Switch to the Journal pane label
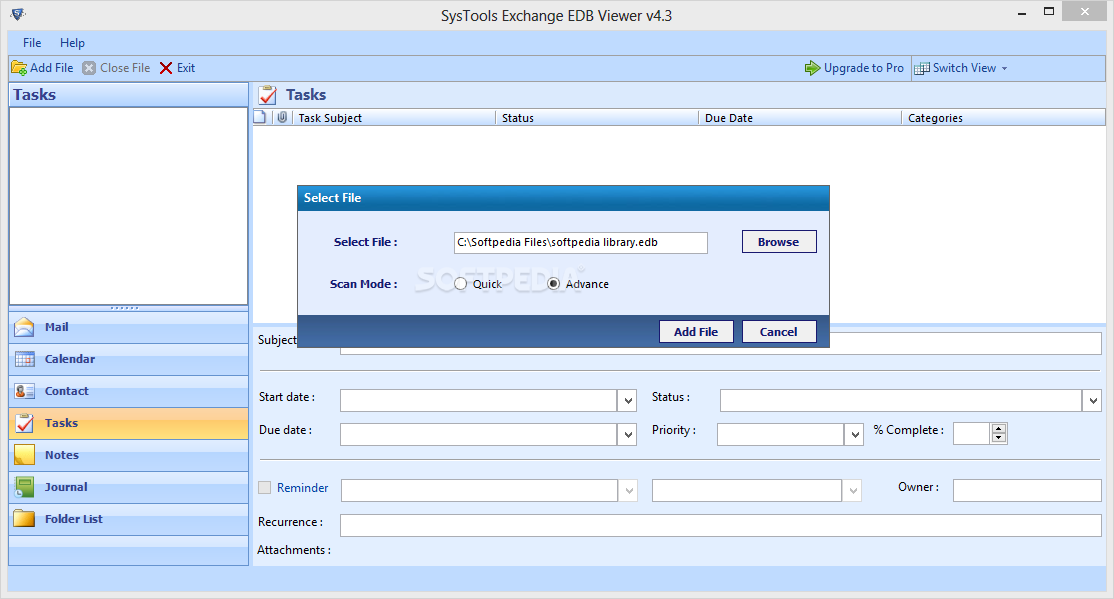This screenshot has width=1114, height=599. coord(66,487)
